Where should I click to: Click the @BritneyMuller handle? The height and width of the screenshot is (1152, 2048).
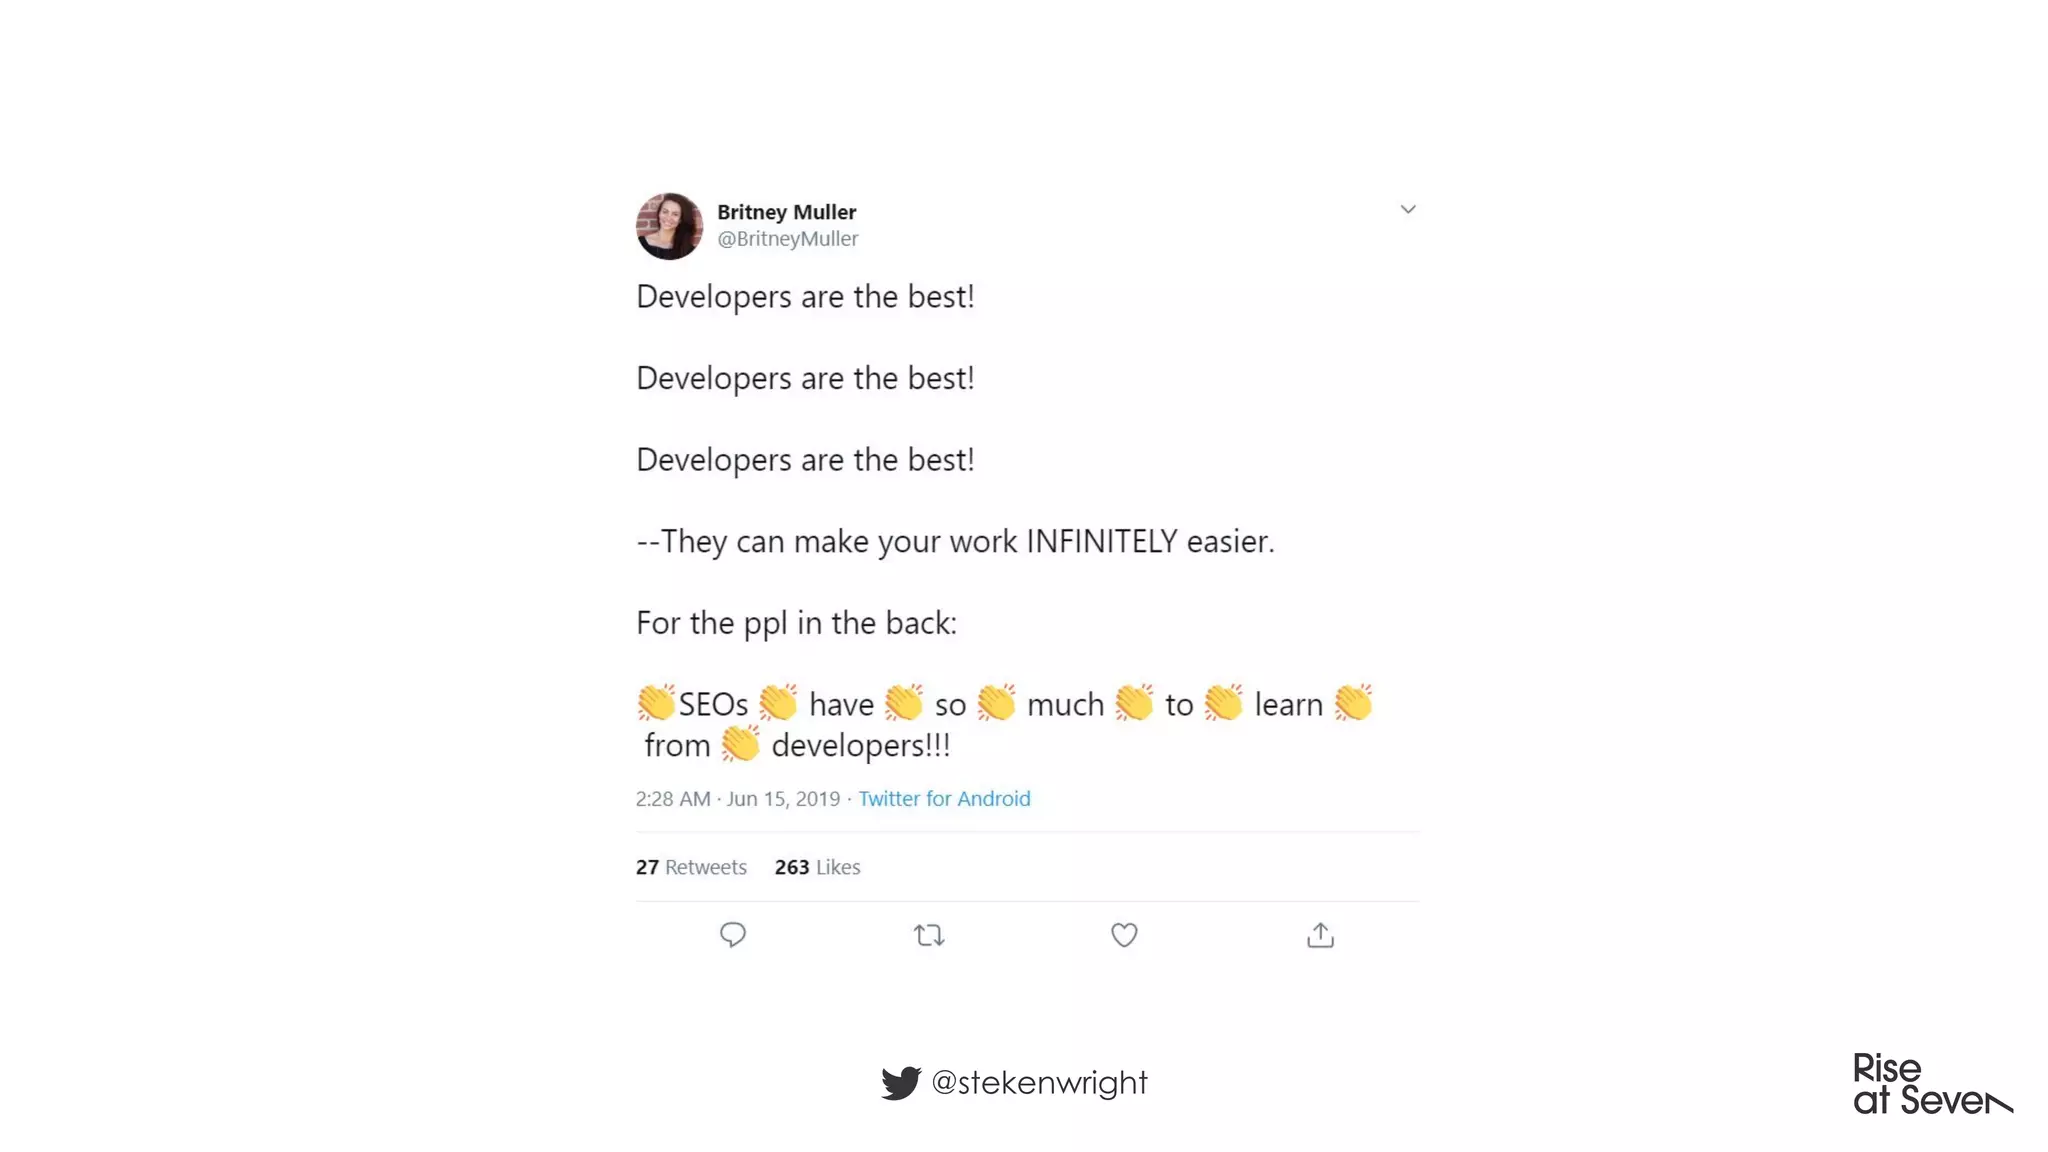[787, 239]
